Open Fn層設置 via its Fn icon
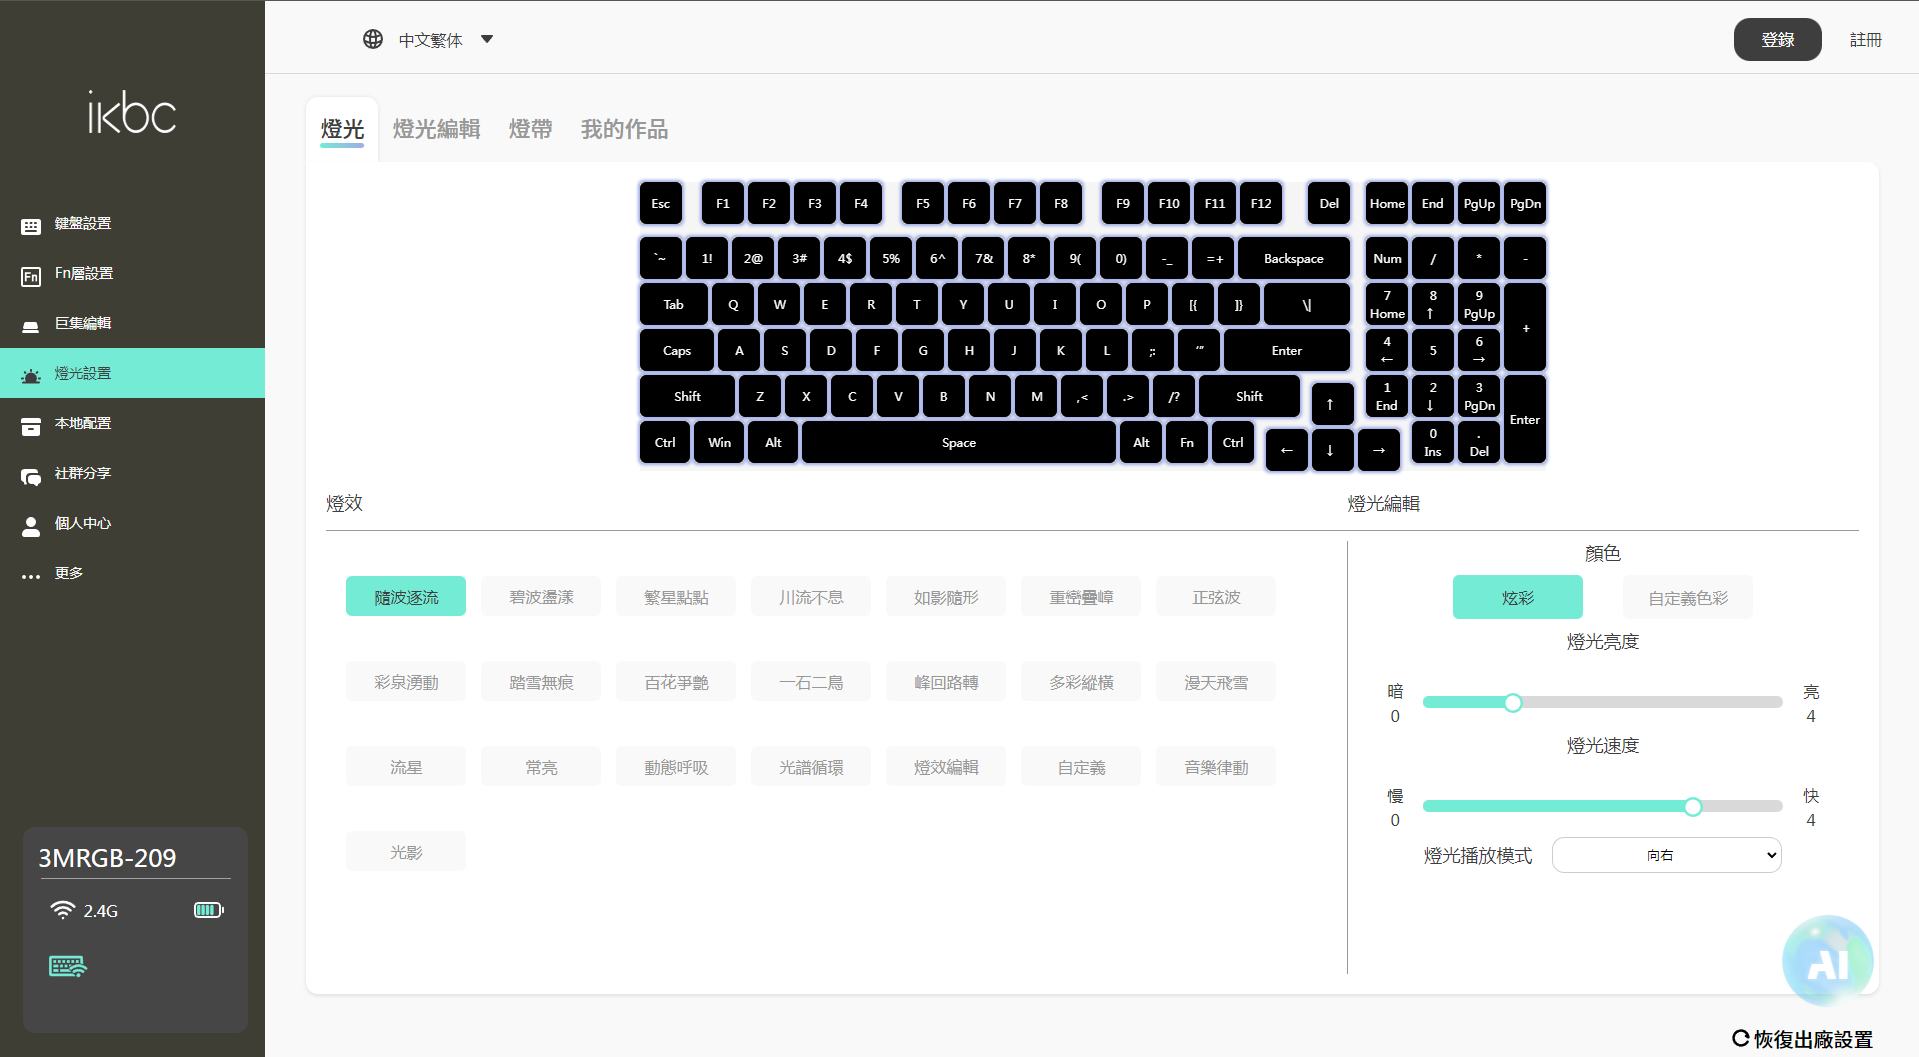 31,276
